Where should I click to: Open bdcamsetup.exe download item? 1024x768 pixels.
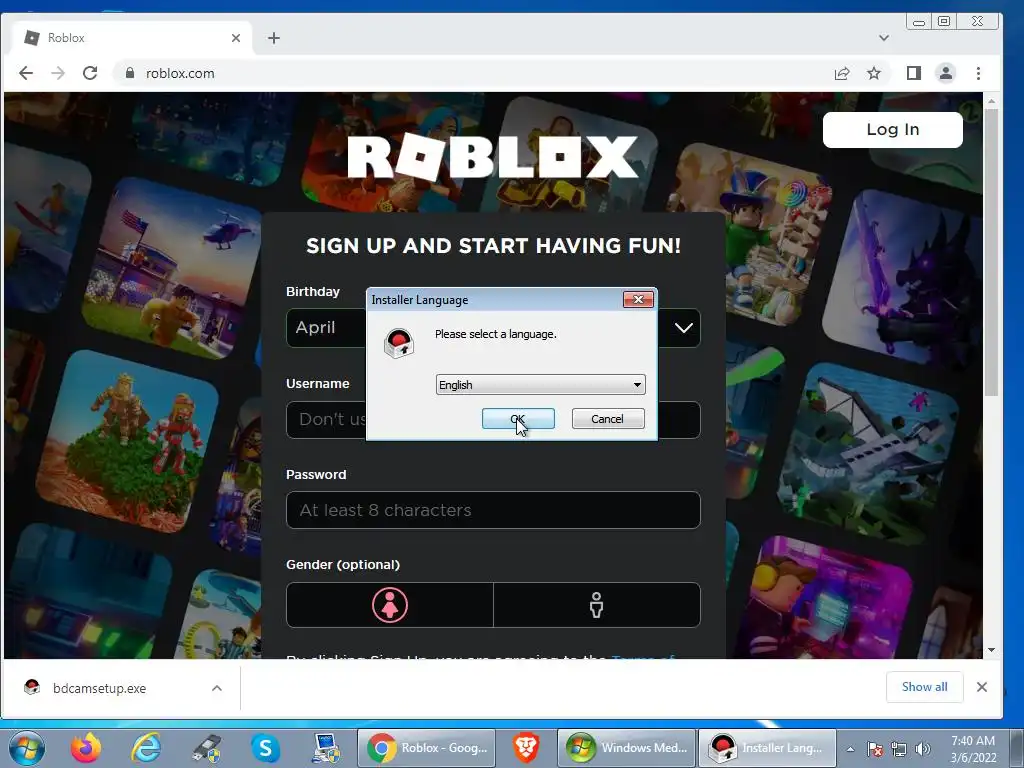[99, 688]
